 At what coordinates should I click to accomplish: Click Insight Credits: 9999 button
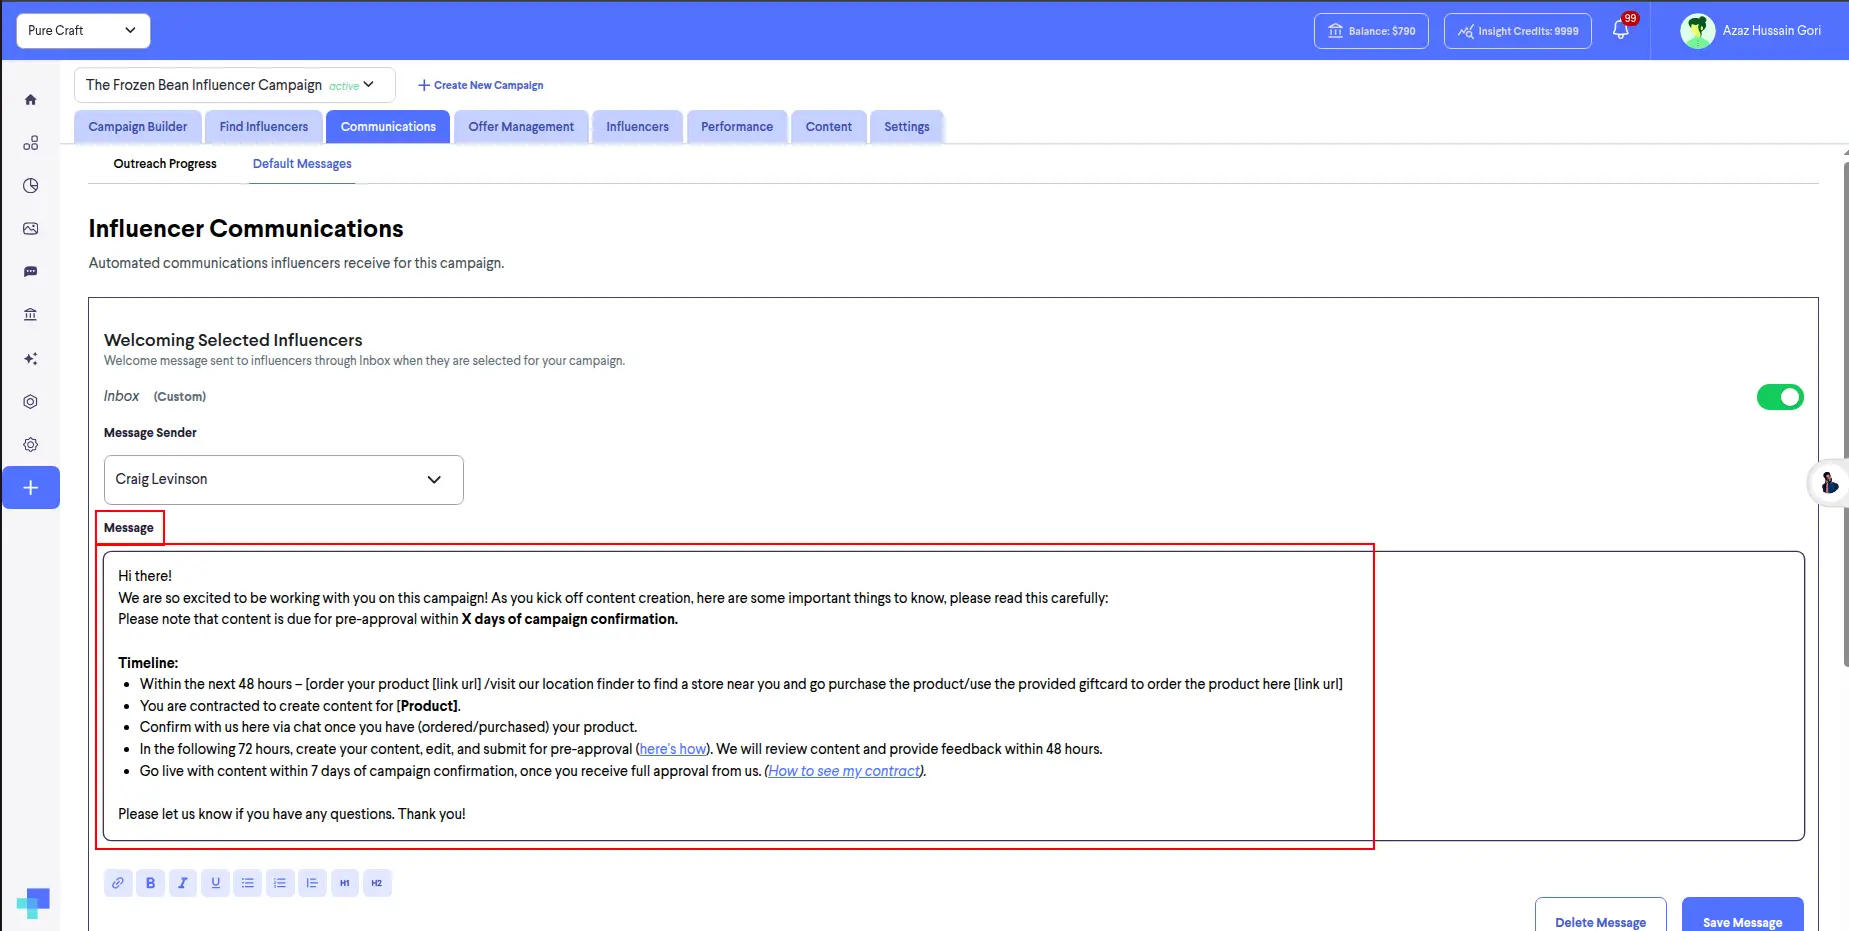click(1518, 31)
